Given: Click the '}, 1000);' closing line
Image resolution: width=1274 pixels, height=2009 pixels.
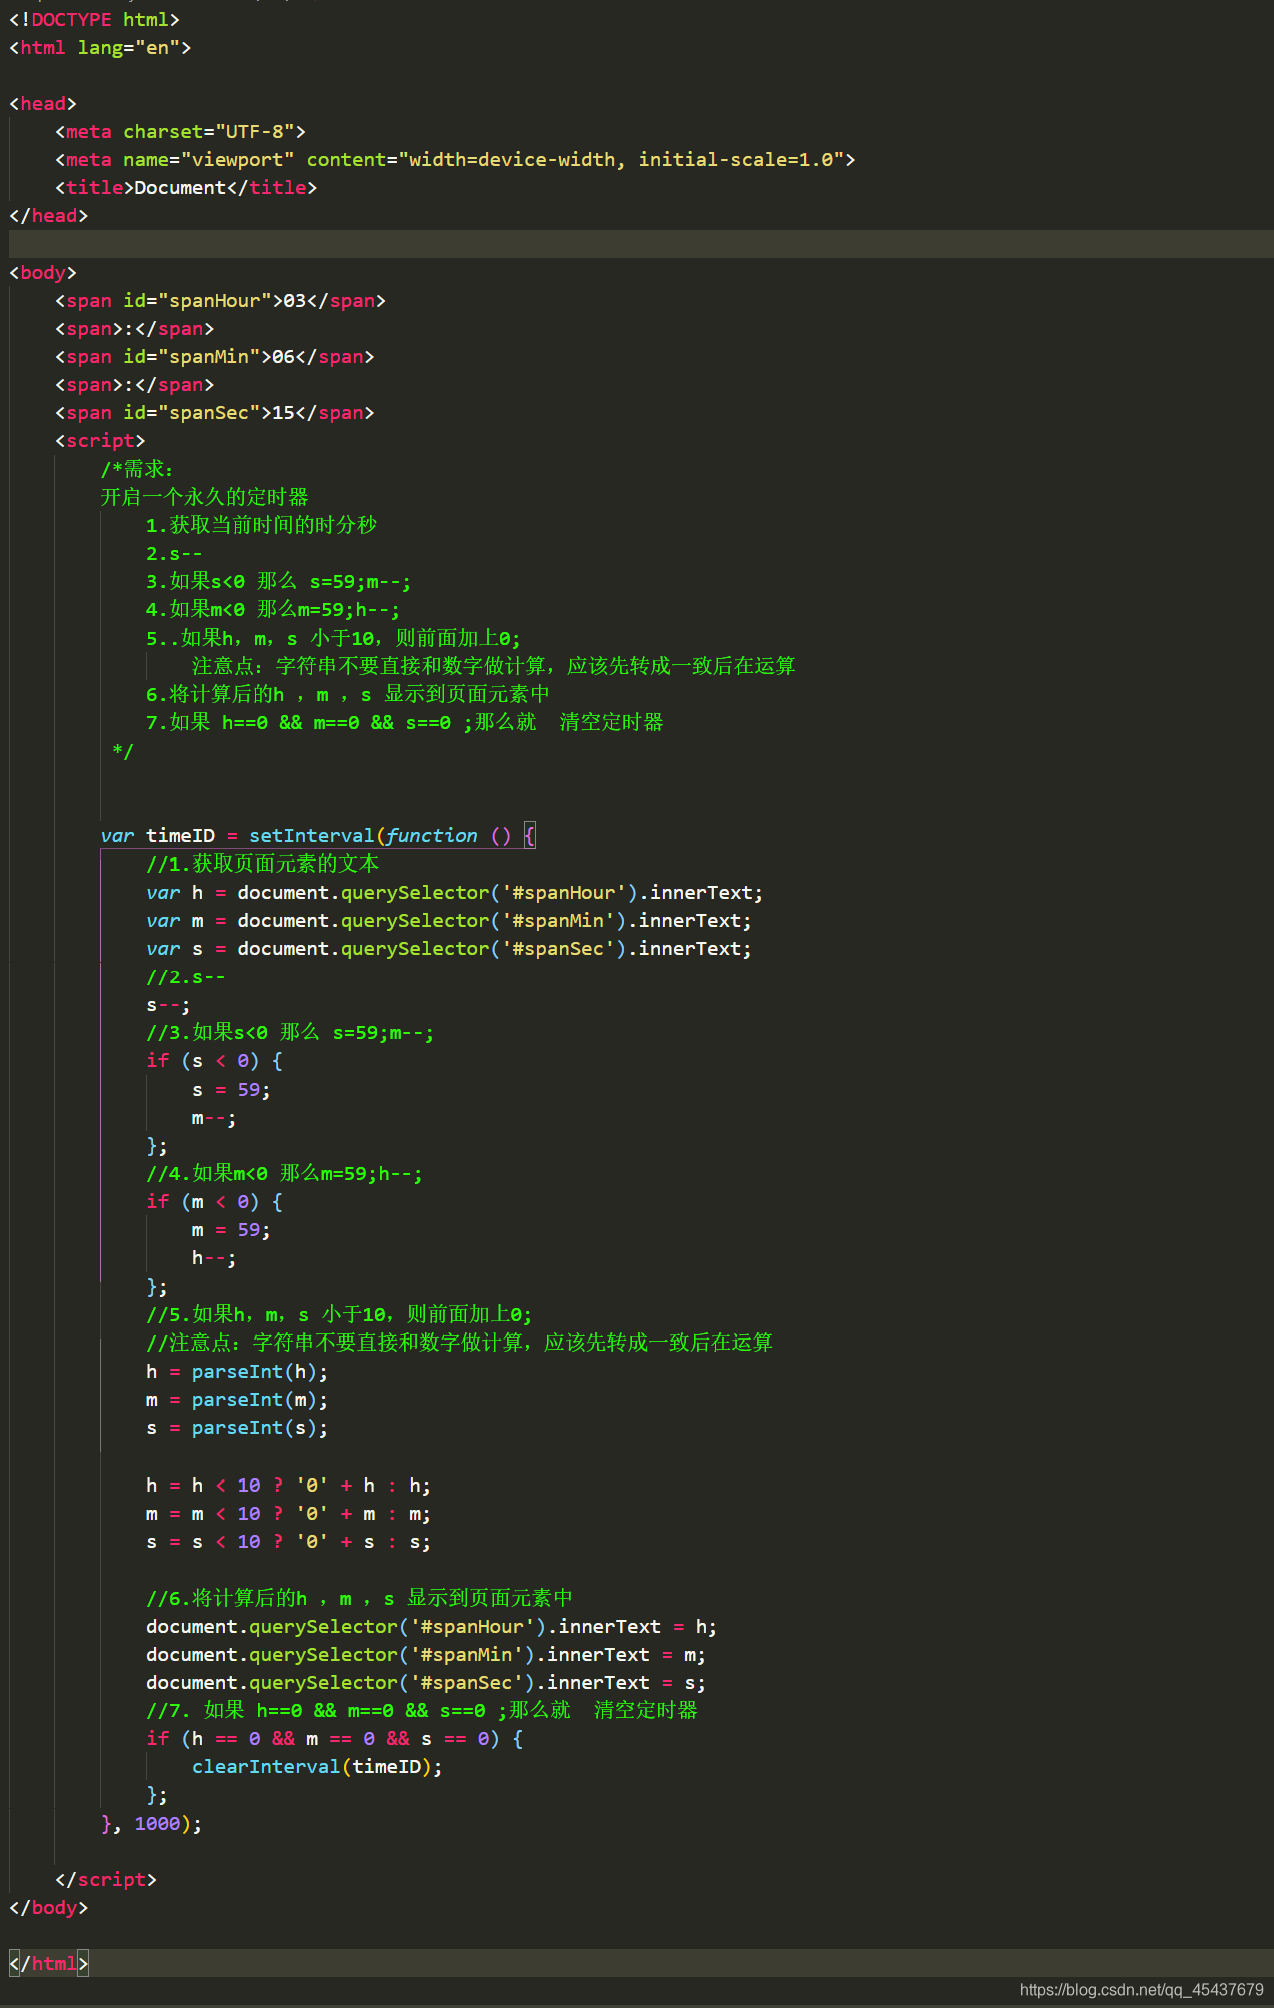Looking at the screenshot, I should click(151, 1824).
